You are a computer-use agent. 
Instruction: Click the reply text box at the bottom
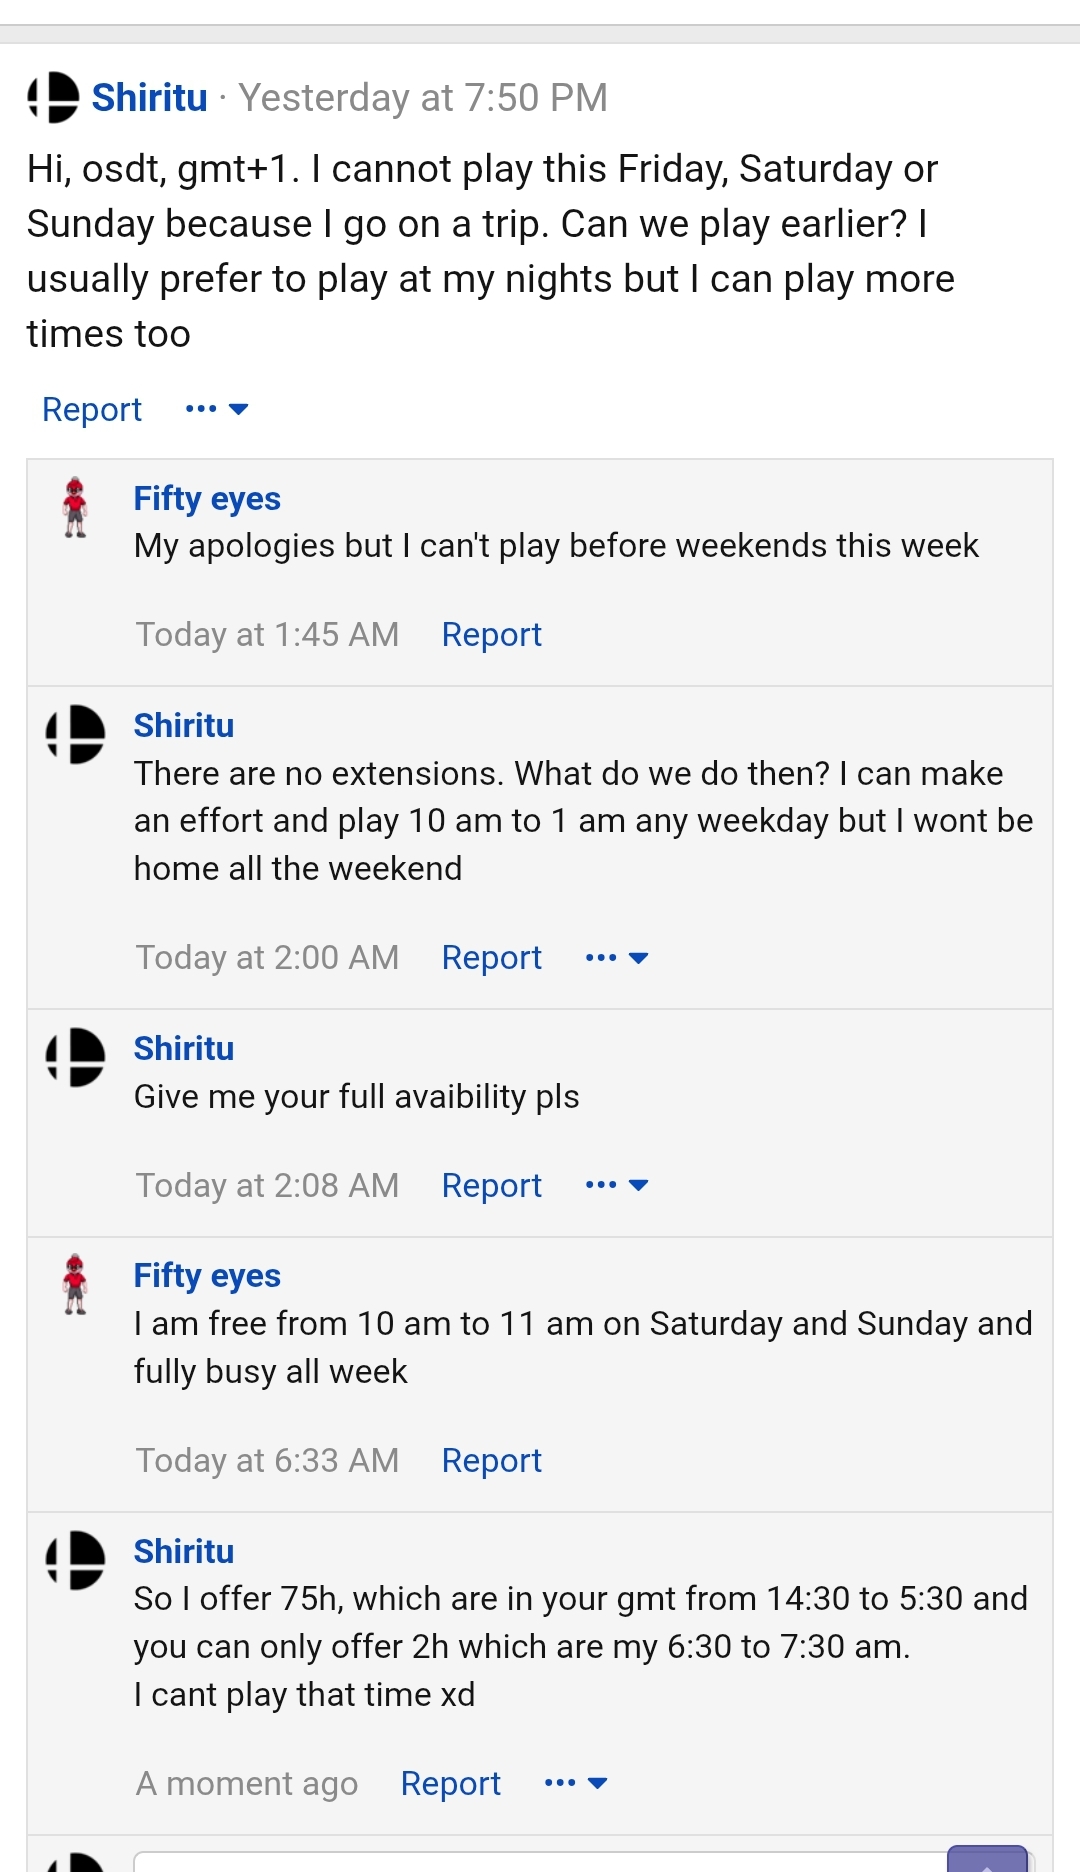540,1862
